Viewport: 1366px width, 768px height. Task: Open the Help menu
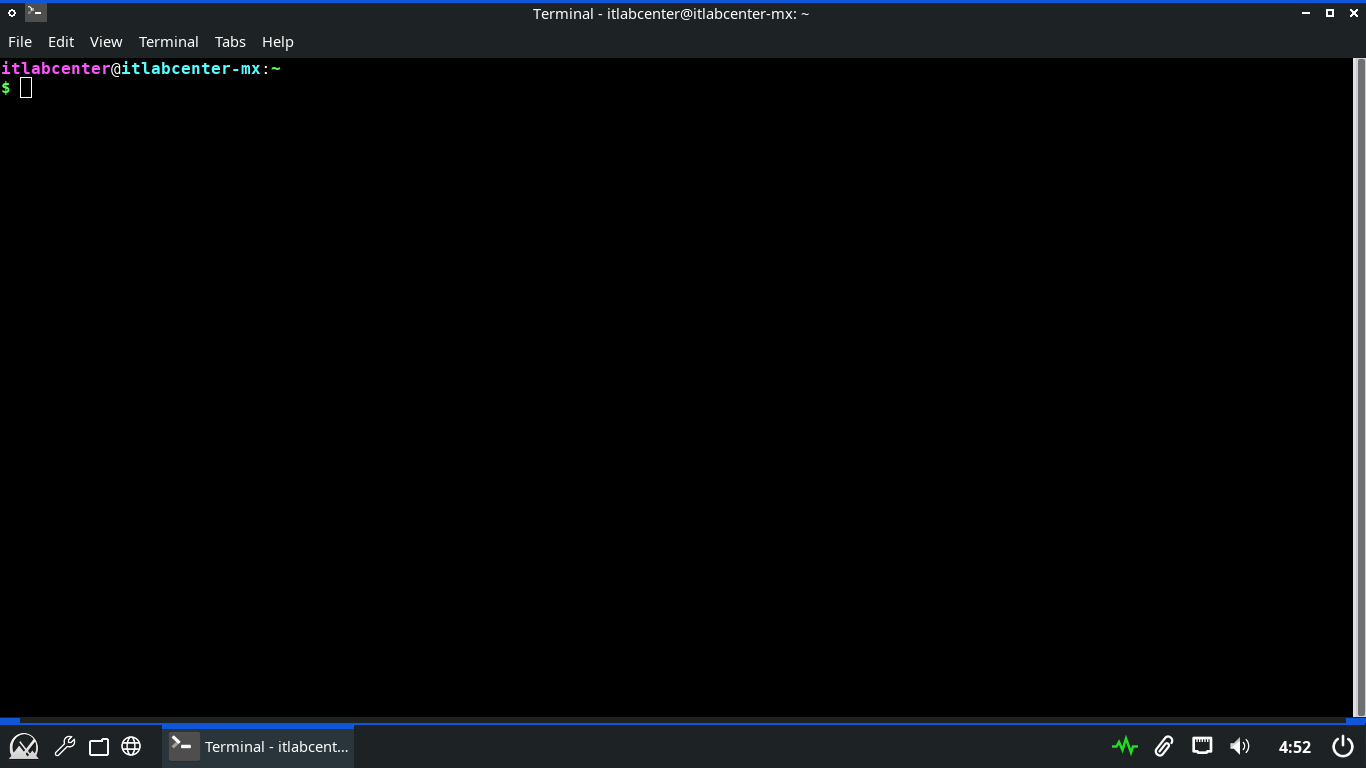tap(278, 42)
